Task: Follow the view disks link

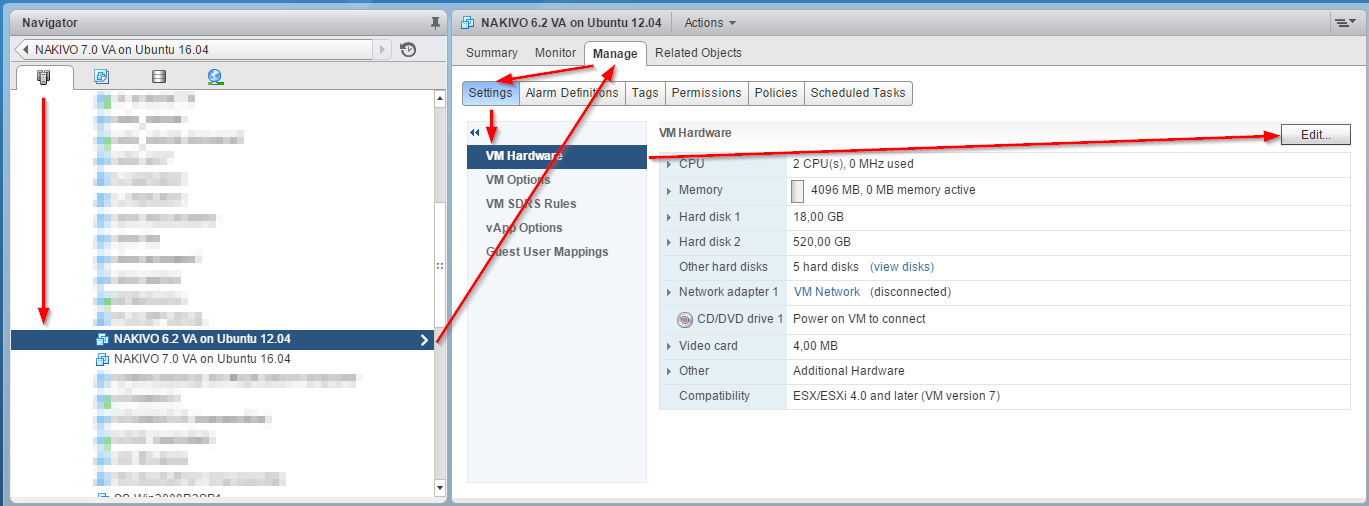Action: [902, 267]
